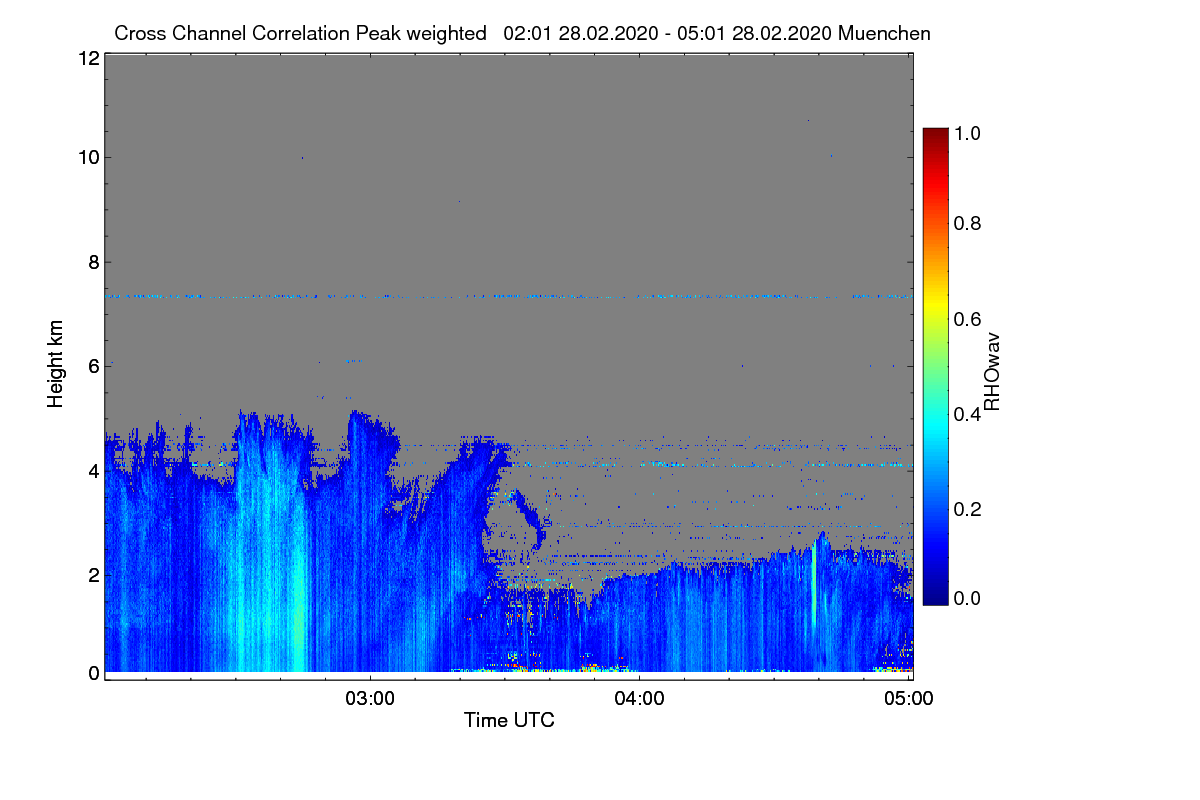Click the '03:00' time tick label
The height and width of the screenshot is (800, 1200).
coord(371,699)
